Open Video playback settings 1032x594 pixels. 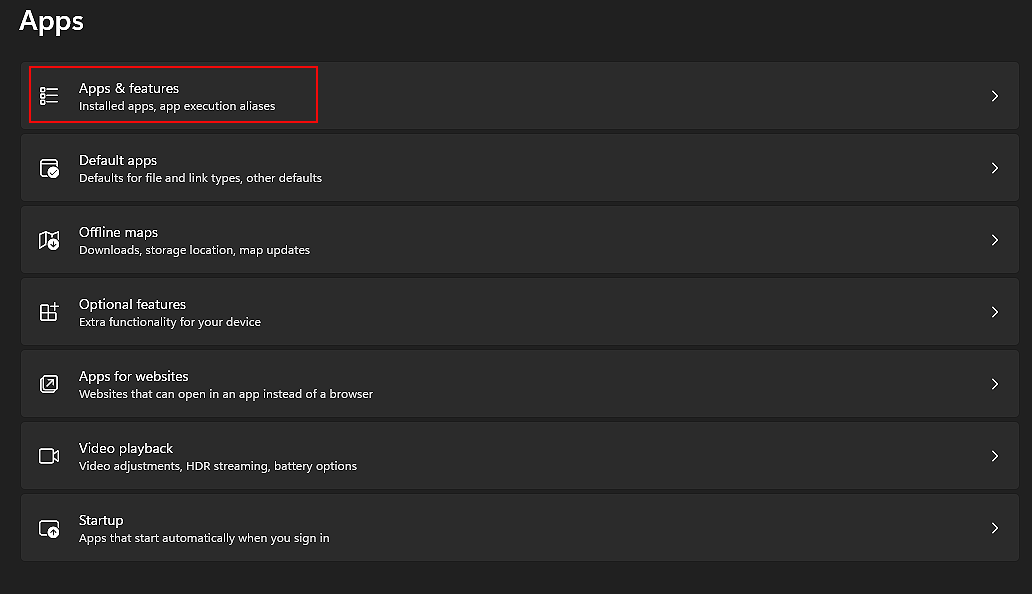click(x=400, y=455)
